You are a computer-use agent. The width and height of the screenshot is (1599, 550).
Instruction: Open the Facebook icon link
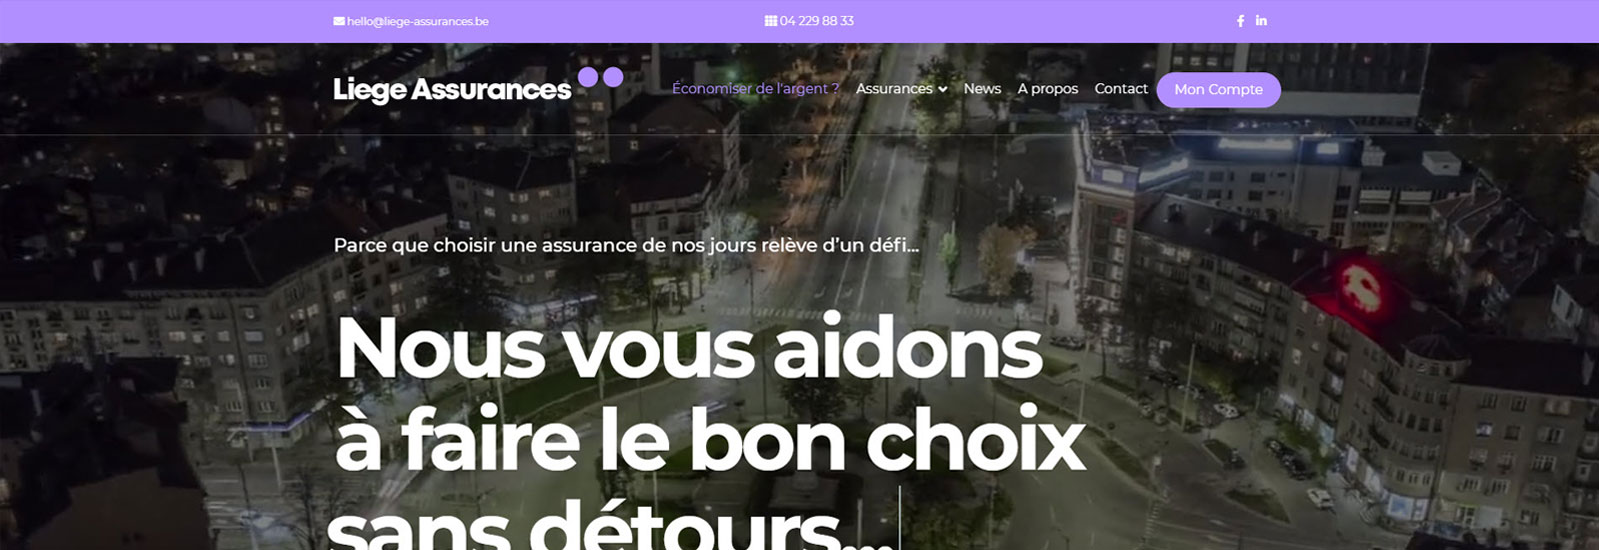point(1241,21)
